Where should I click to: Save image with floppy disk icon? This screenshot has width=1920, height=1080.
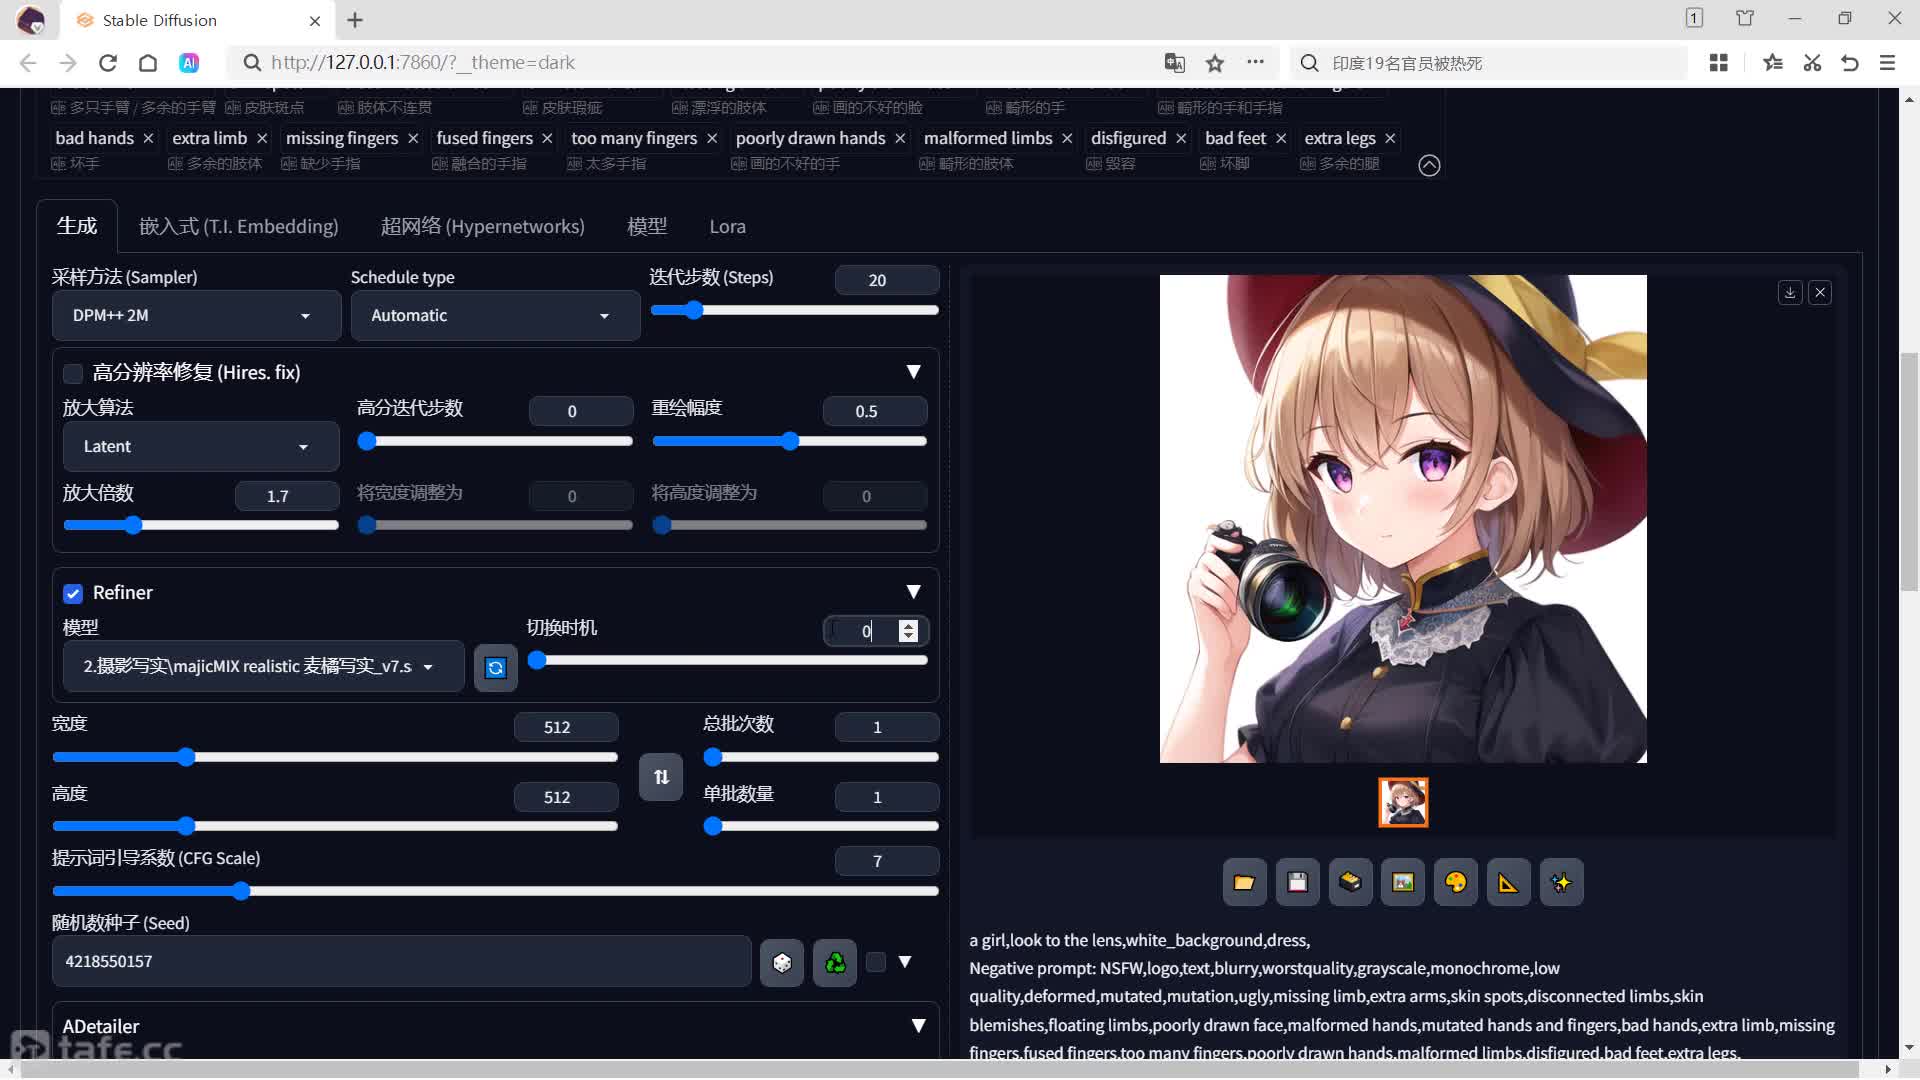[1297, 882]
